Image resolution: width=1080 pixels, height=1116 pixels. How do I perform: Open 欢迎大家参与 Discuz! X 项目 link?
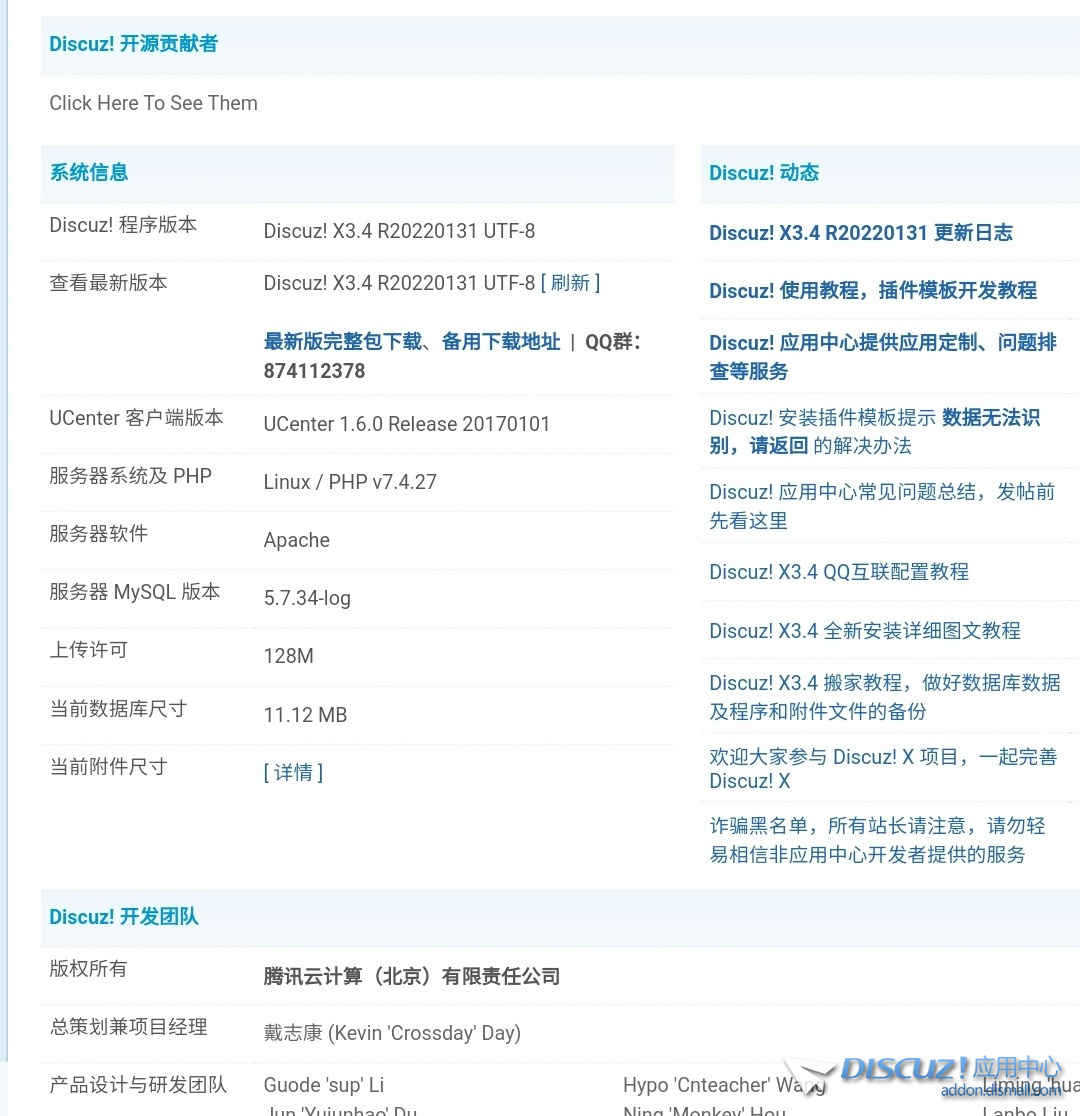click(883, 769)
